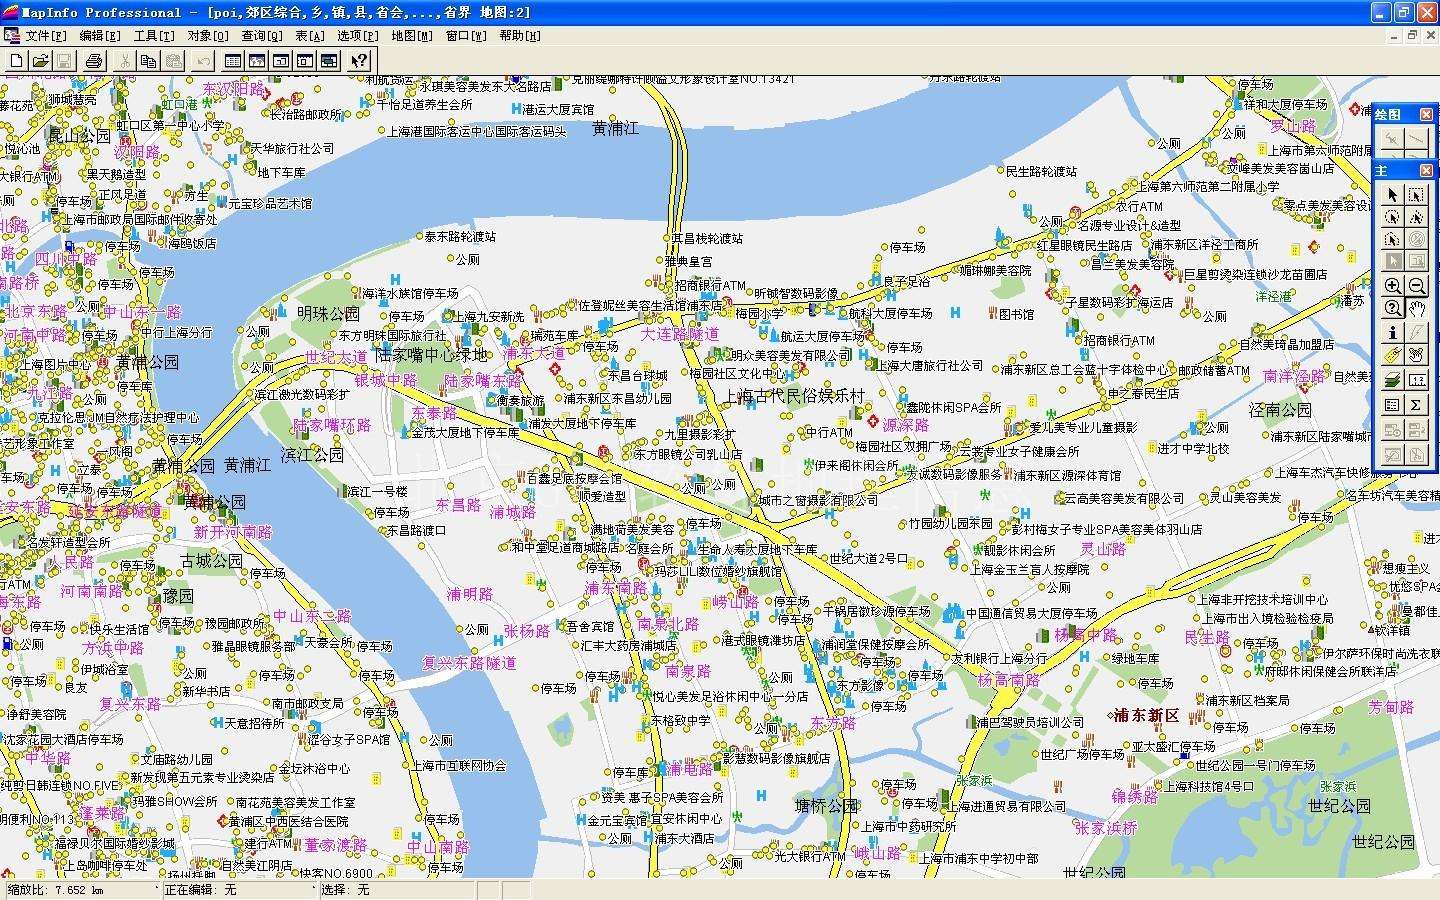Click the 浦东新区 district label on map
Viewport: 1440px width, 900px height.
pyautogui.click(x=1146, y=715)
